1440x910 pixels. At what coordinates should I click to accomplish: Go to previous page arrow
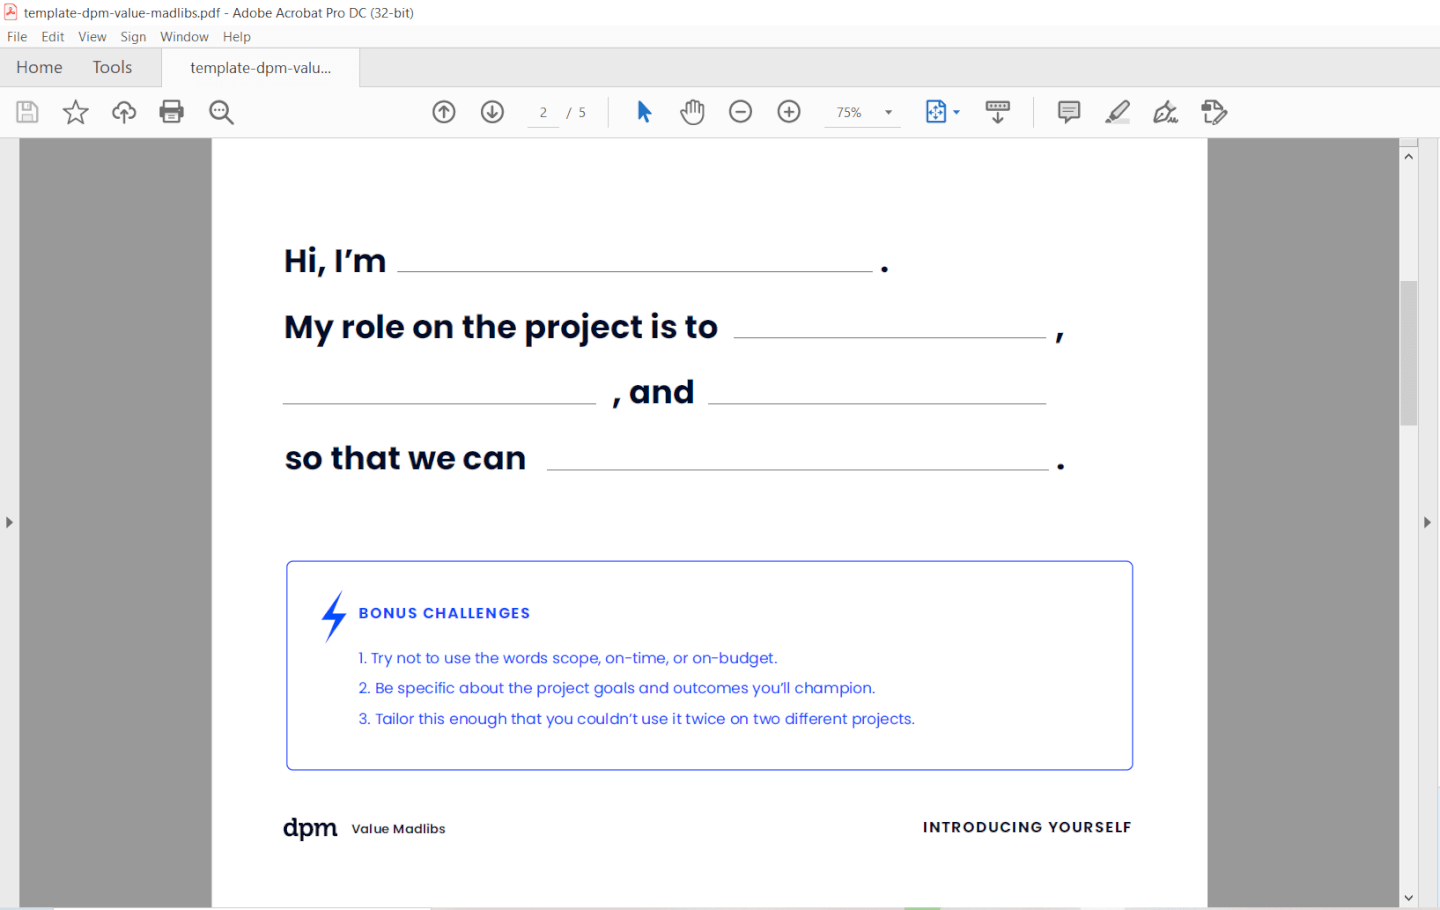[444, 112]
